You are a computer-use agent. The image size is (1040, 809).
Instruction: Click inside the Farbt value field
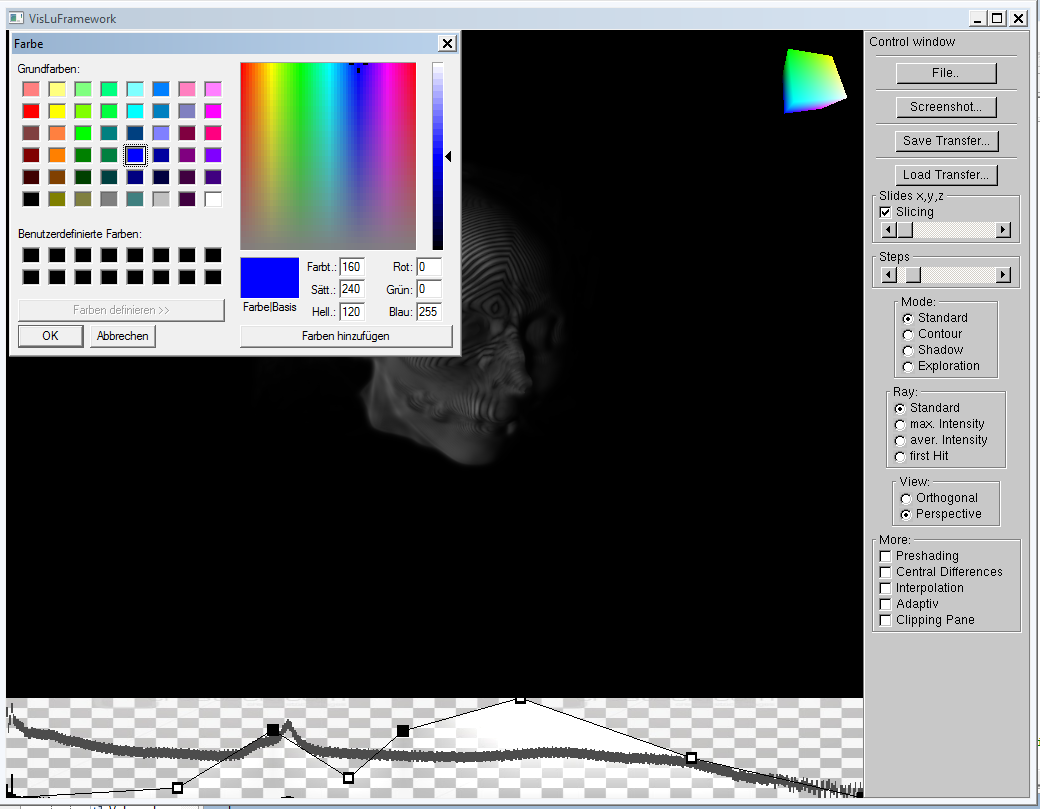tap(352, 266)
